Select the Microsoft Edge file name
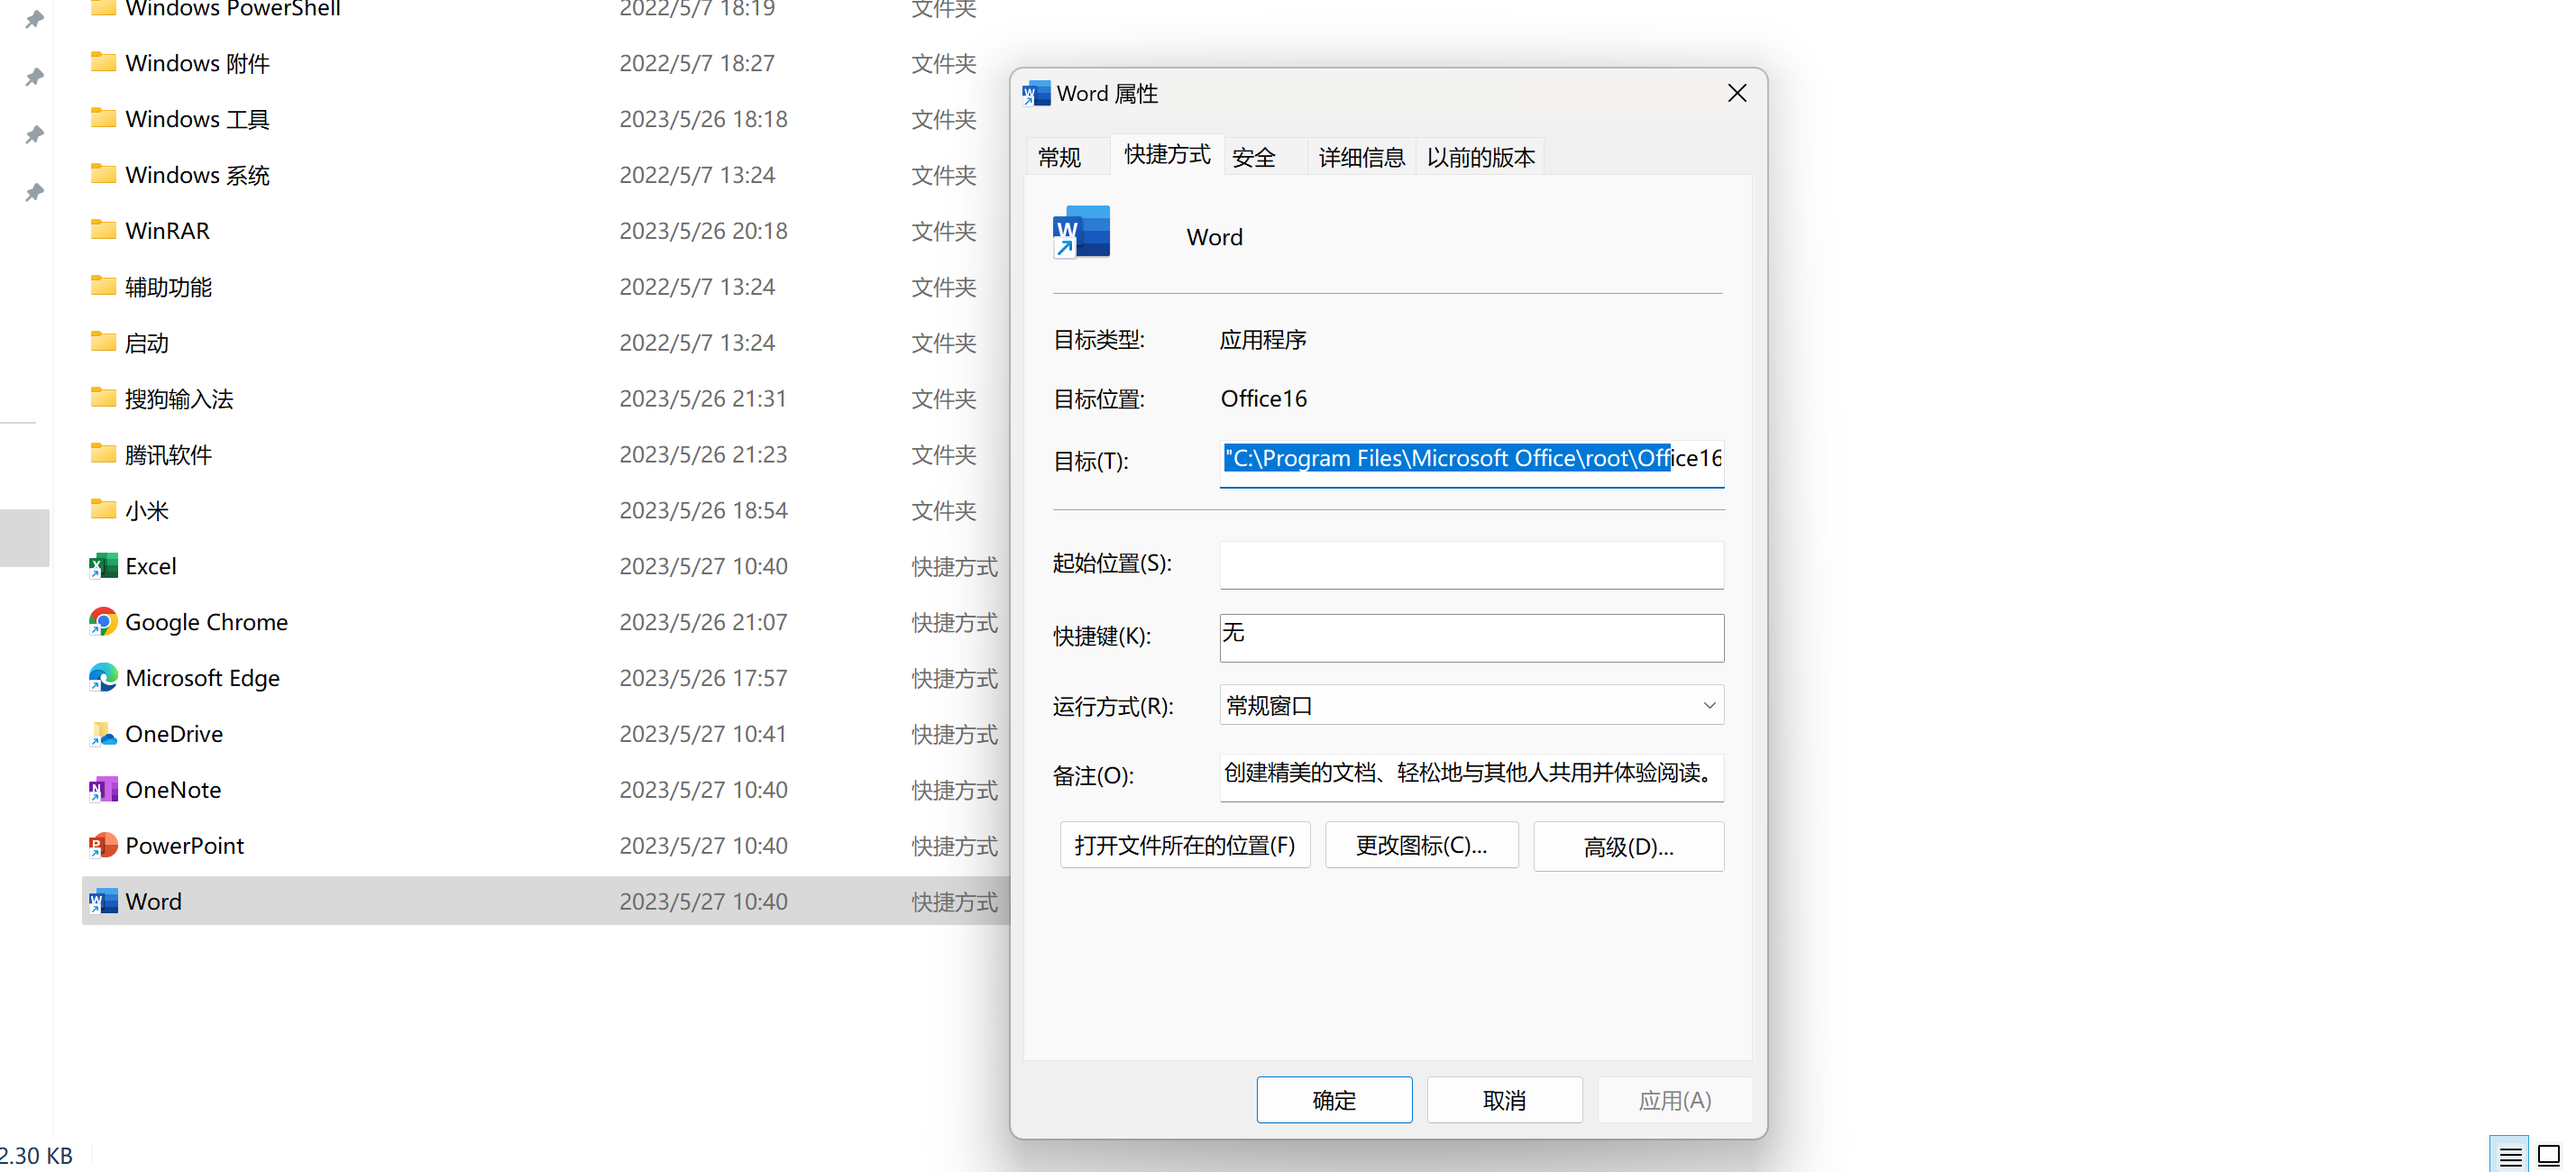2576x1172 pixels. pos(202,678)
